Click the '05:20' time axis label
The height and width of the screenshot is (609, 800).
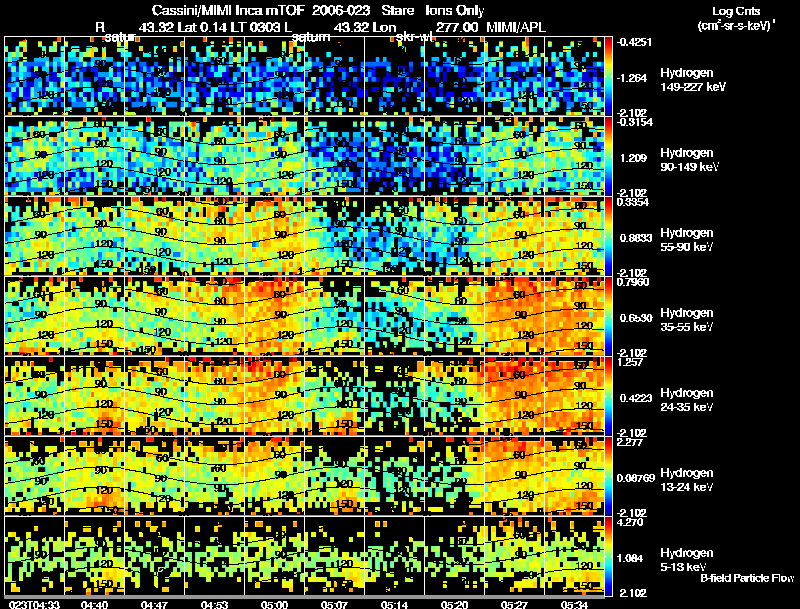point(454,605)
